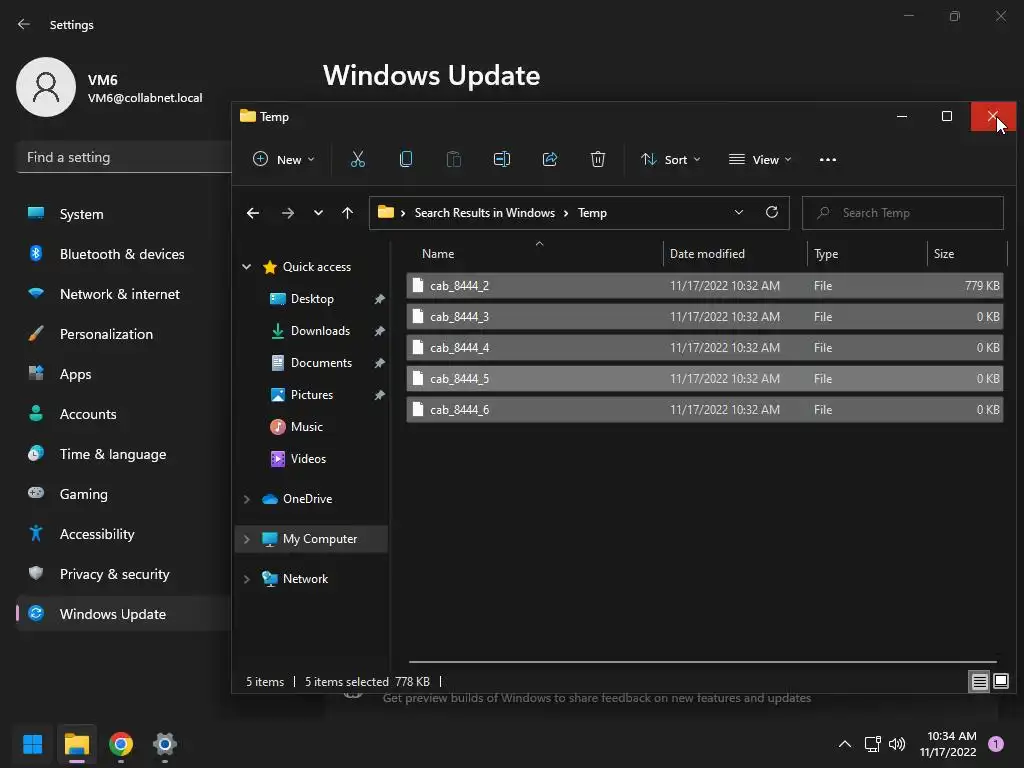Image resolution: width=1024 pixels, height=768 pixels.
Task: Click the Share icon in File Explorer toolbar
Action: (x=550, y=159)
